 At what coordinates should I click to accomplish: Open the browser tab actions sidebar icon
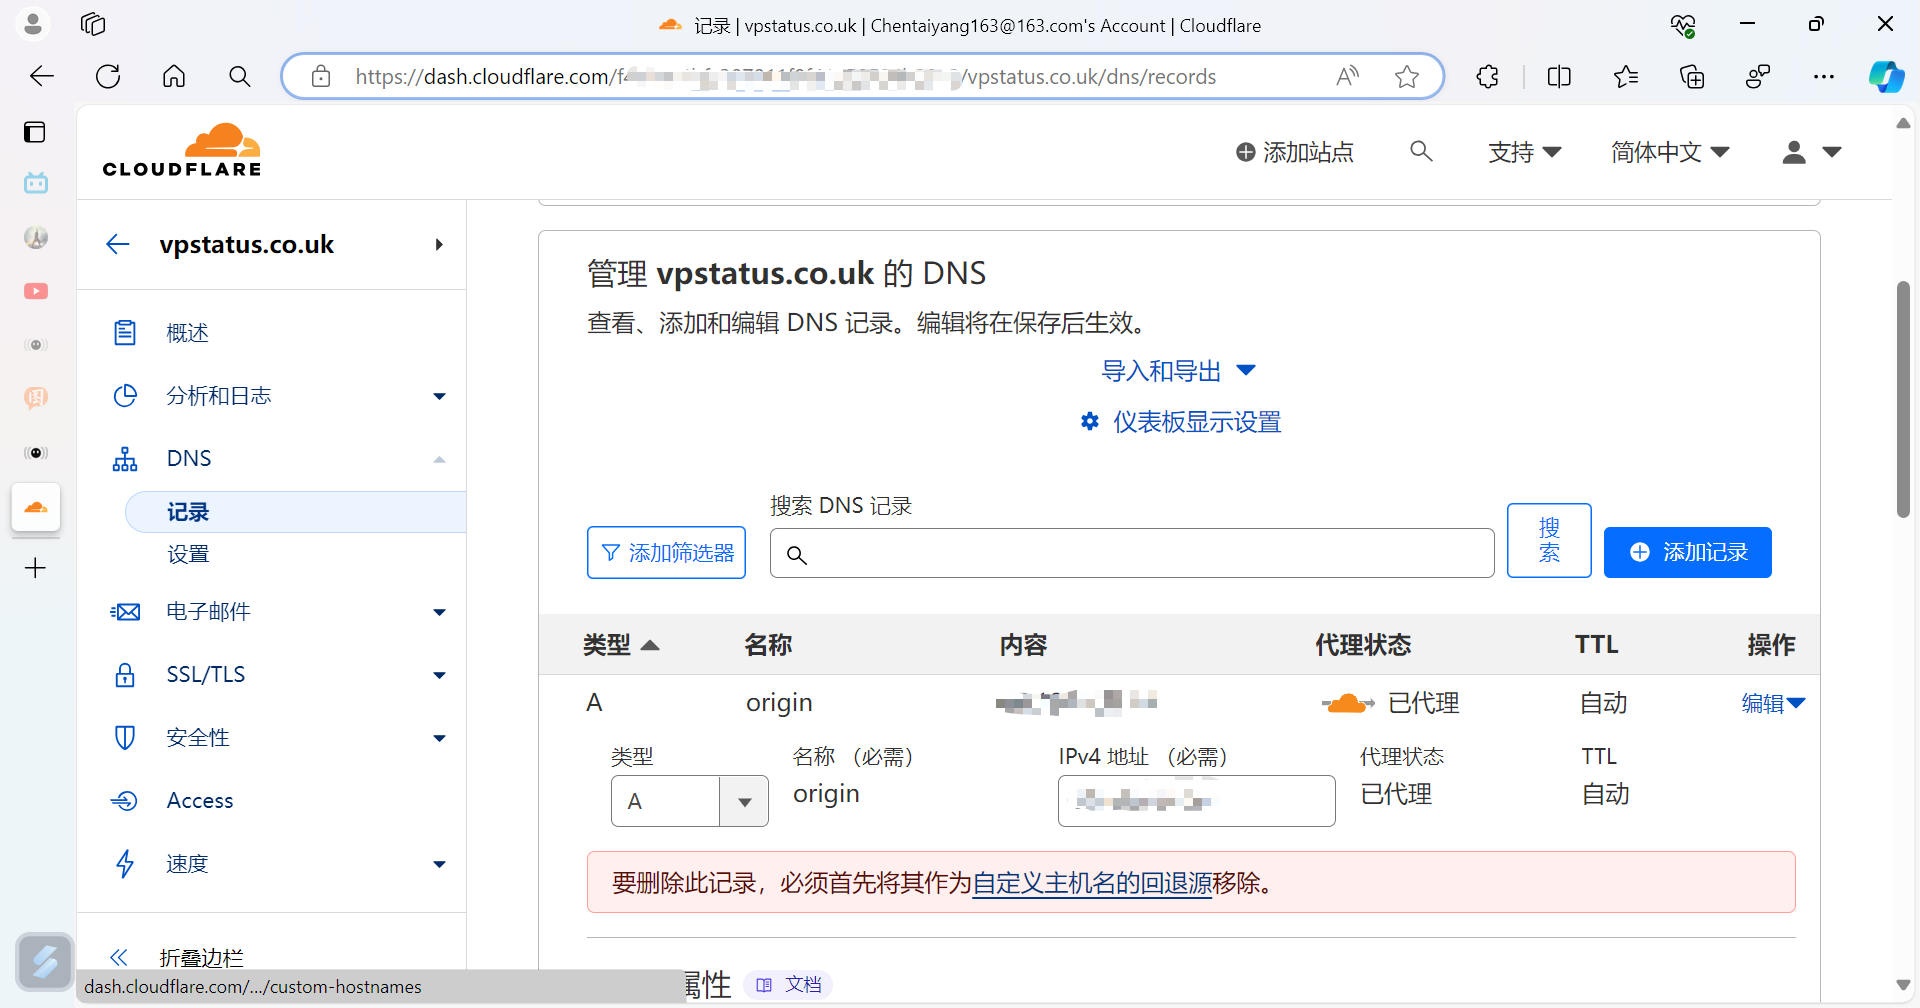tap(35, 132)
